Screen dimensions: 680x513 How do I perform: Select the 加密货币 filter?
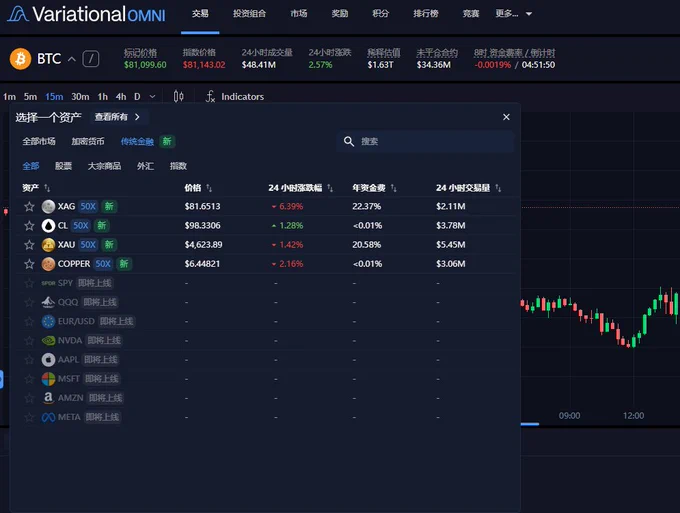[x=88, y=141]
